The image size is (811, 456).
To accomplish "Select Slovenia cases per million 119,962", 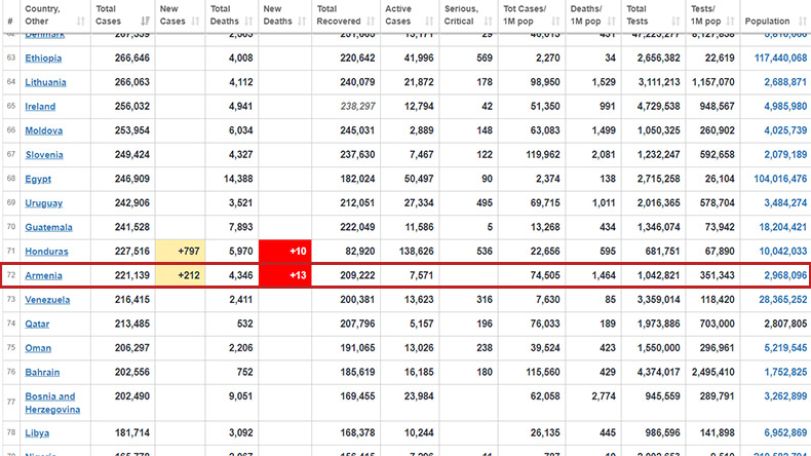I will [543, 155].
